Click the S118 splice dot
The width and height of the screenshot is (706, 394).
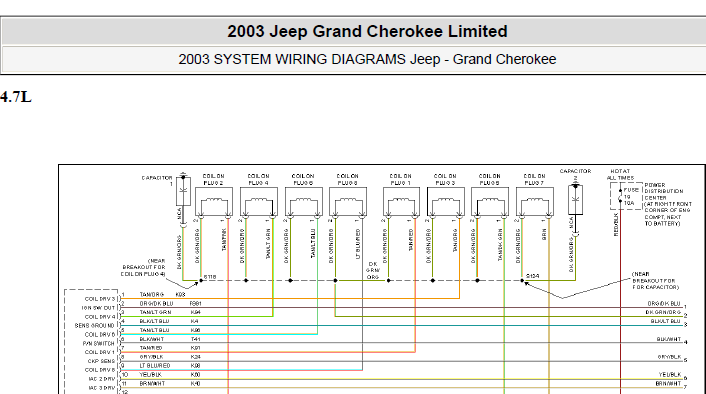click(201, 281)
